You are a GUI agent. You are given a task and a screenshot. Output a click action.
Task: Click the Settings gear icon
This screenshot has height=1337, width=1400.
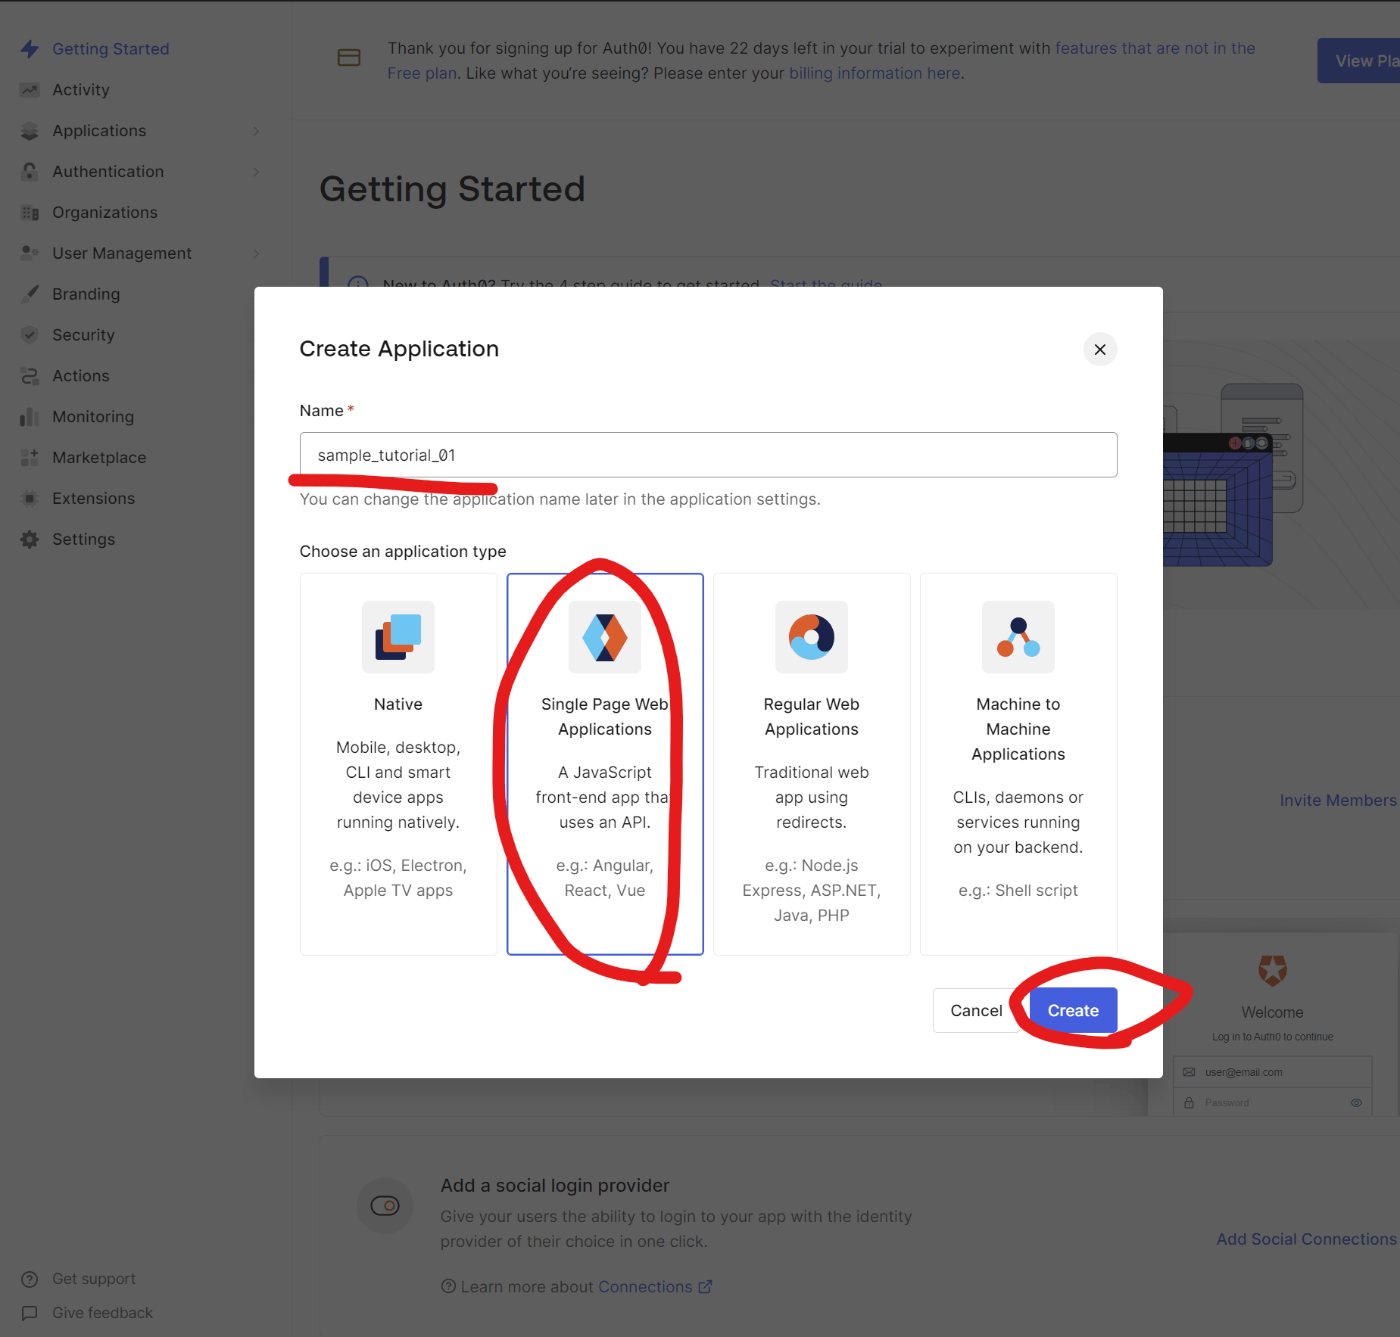[30, 539]
